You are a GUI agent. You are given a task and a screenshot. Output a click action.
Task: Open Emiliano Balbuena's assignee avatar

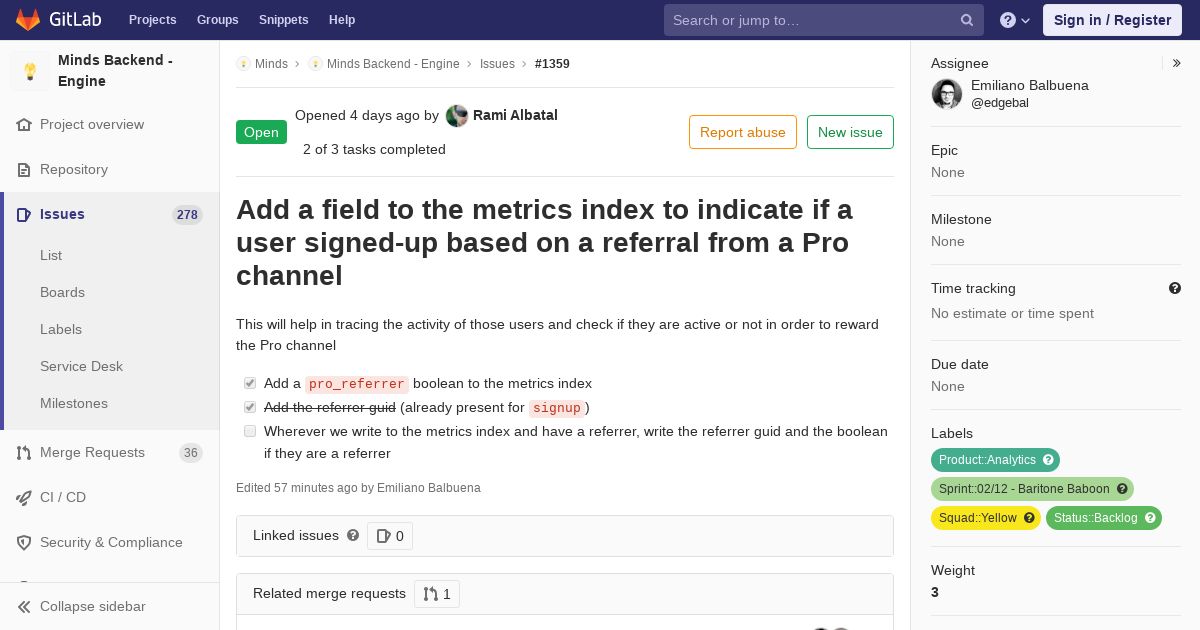click(947, 94)
